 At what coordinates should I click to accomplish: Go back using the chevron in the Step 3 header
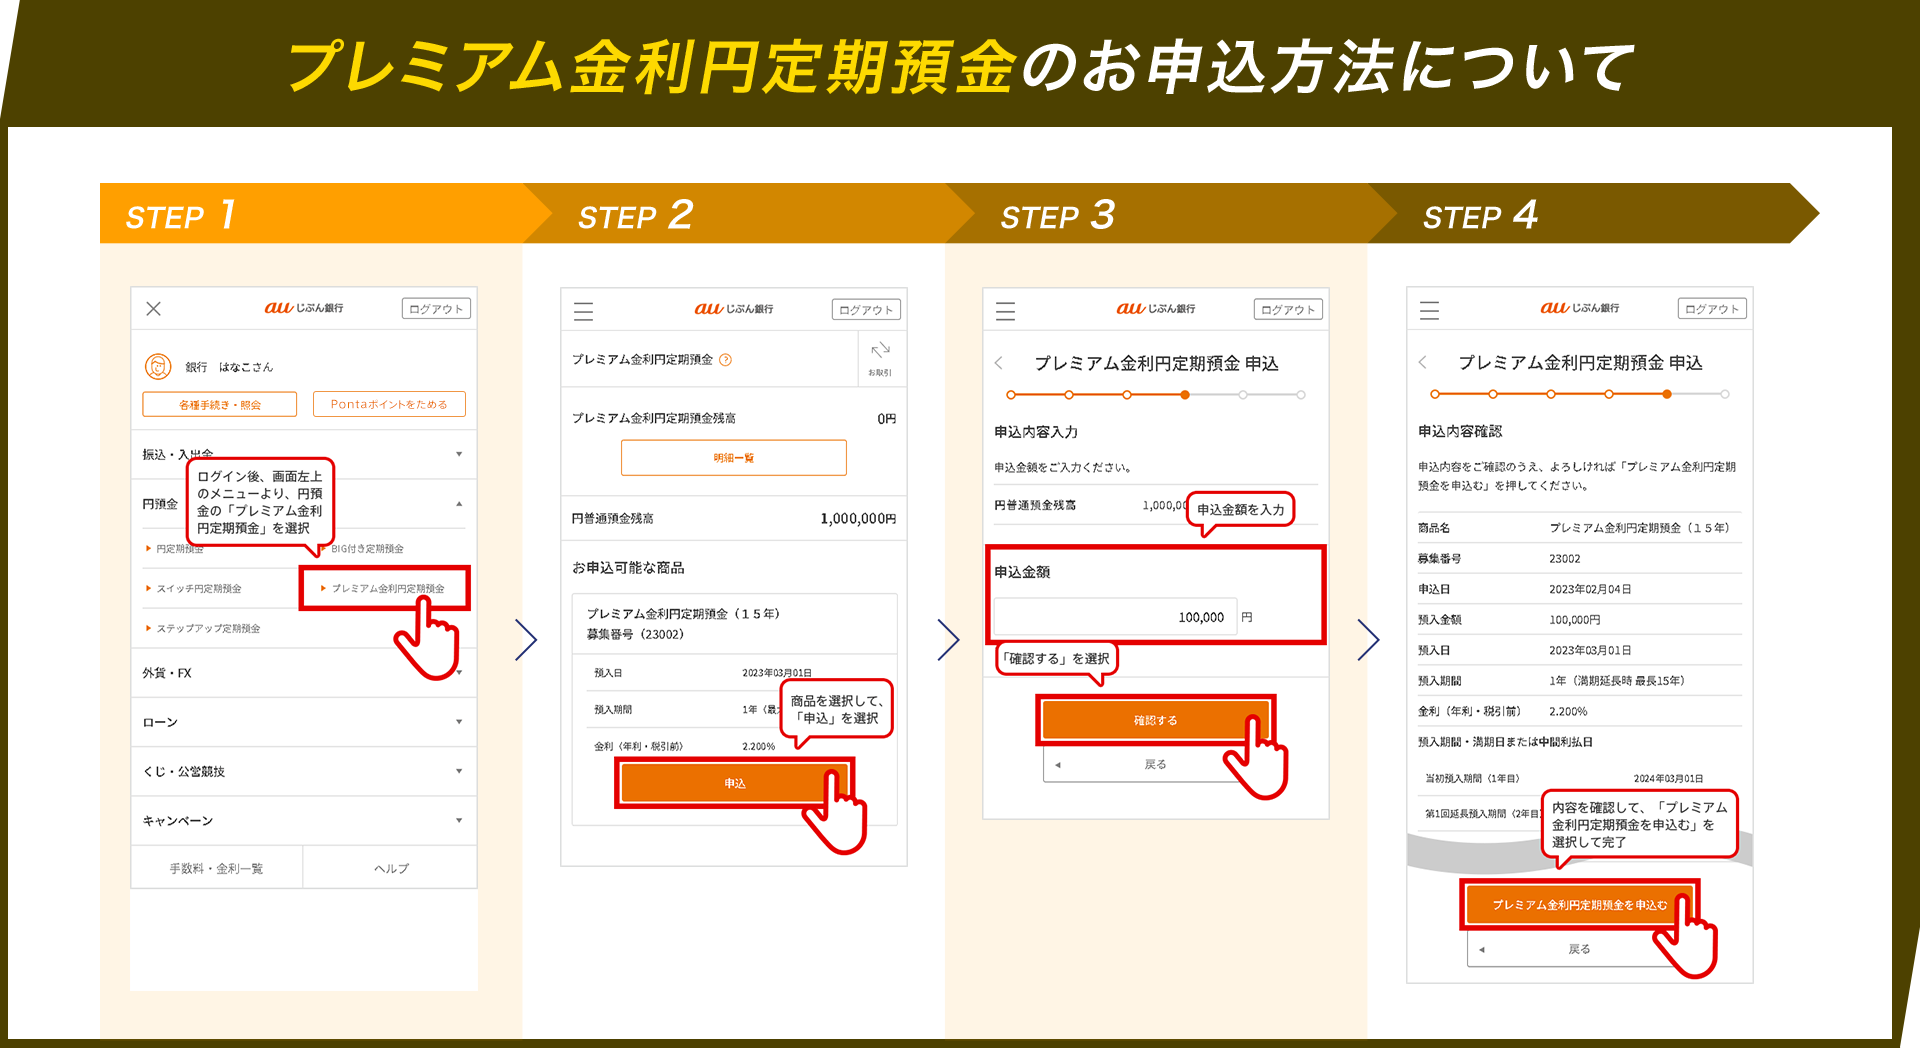coord(999,363)
